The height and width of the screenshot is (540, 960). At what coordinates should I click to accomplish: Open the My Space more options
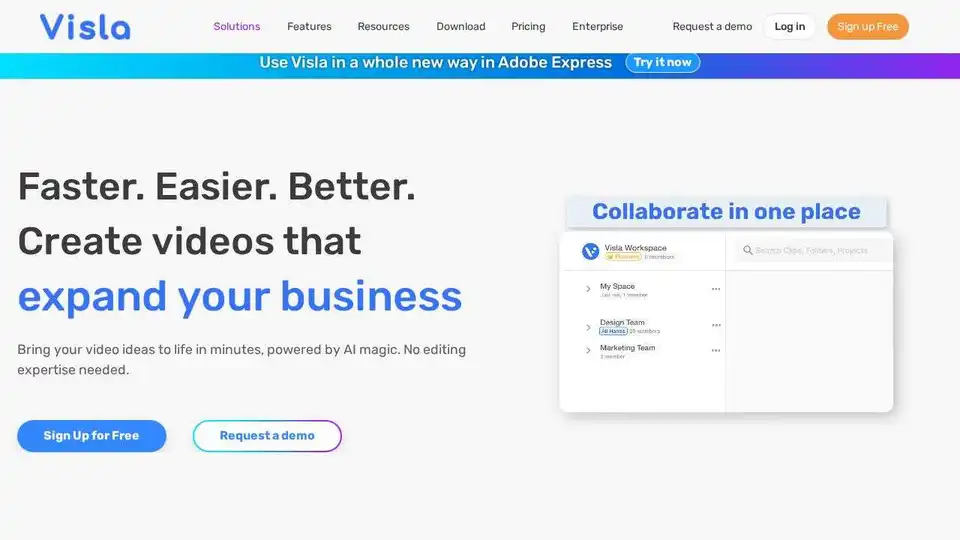(x=716, y=289)
